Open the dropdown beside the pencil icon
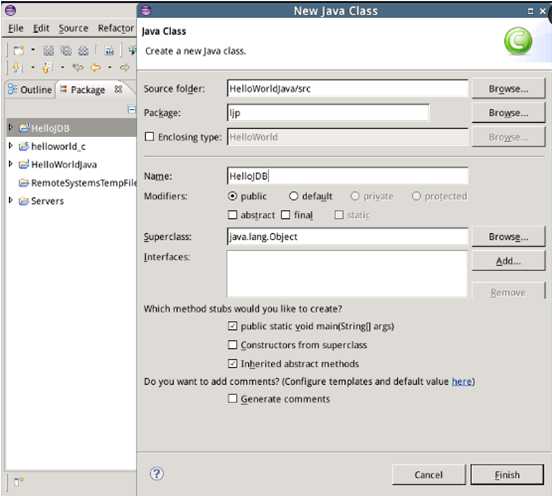This screenshot has height=496, width=552. tap(62, 67)
